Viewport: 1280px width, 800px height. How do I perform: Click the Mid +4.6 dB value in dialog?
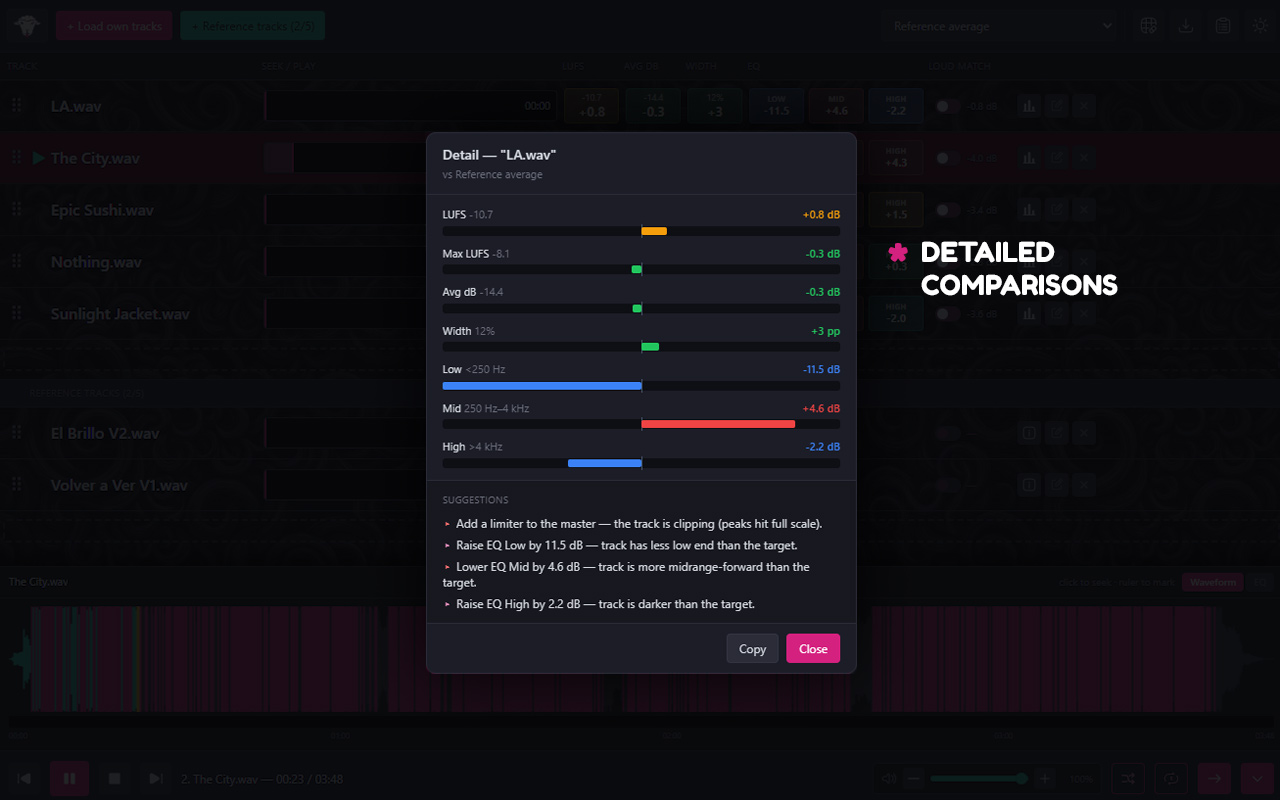821,408
